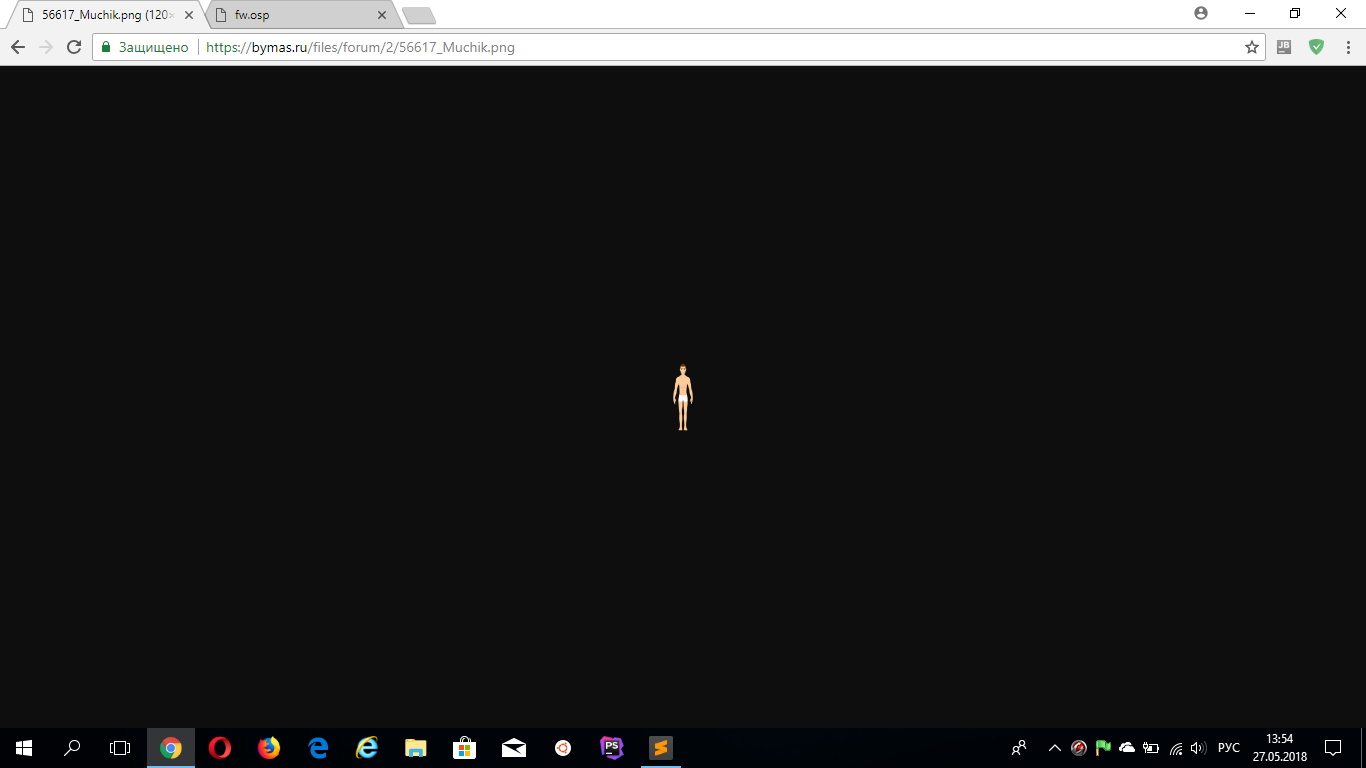1366x768 pixels.
Task: Reload the page with the refresh icon
Action: [73, 47]
